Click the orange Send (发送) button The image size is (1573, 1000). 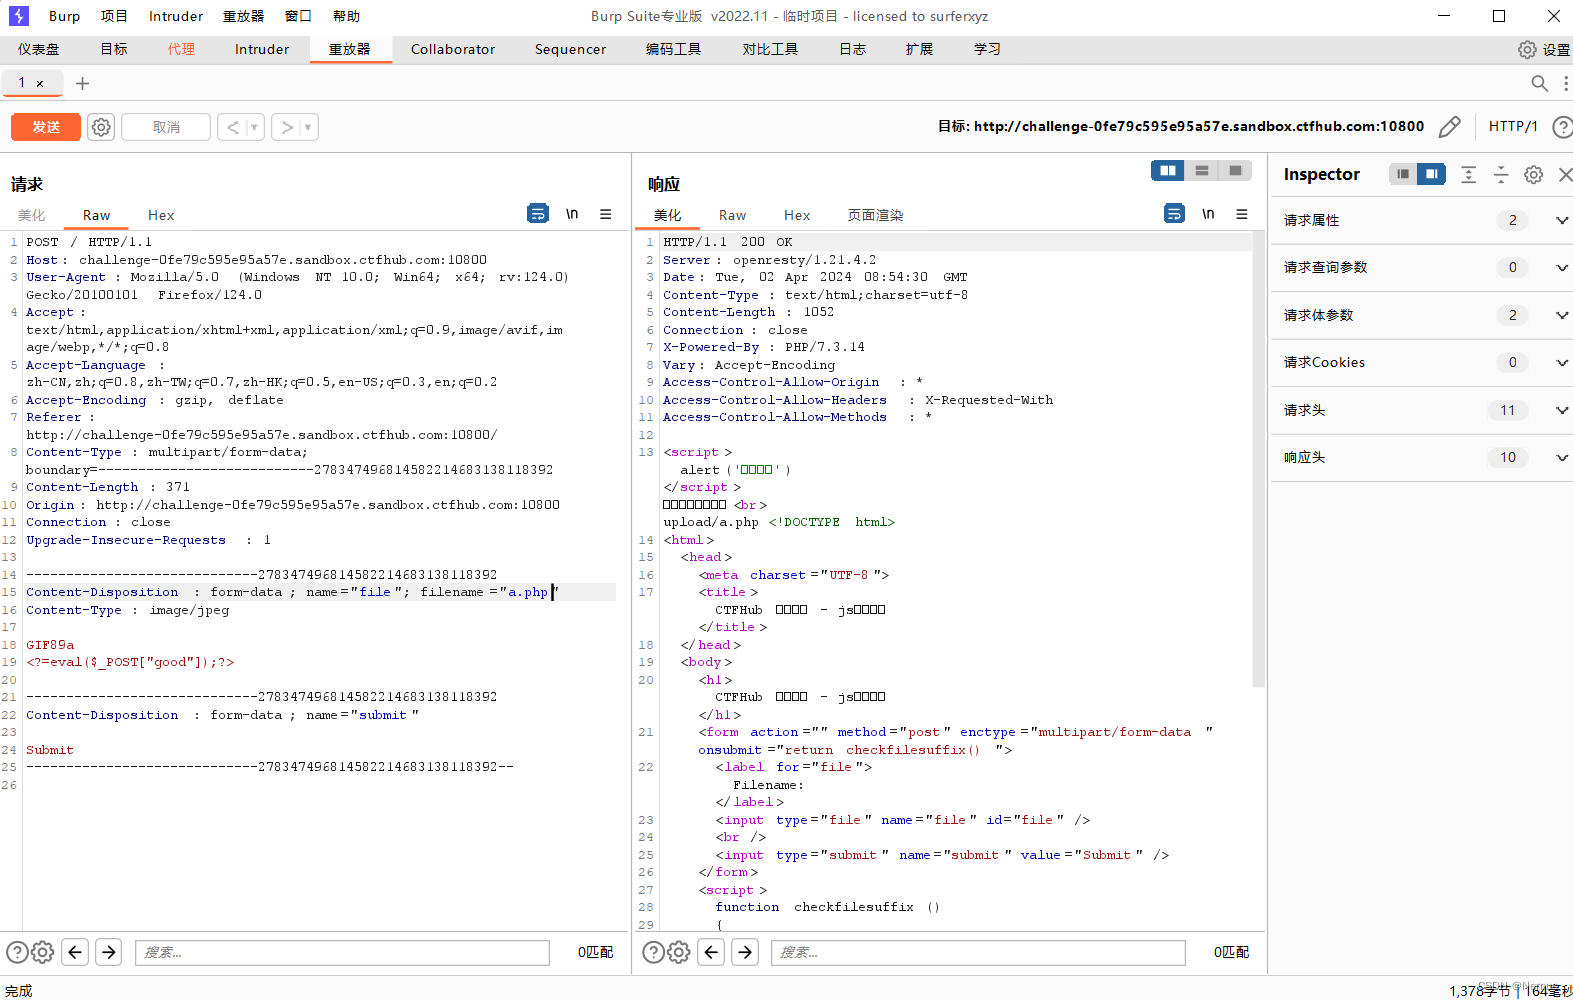[x=46, y=127]
